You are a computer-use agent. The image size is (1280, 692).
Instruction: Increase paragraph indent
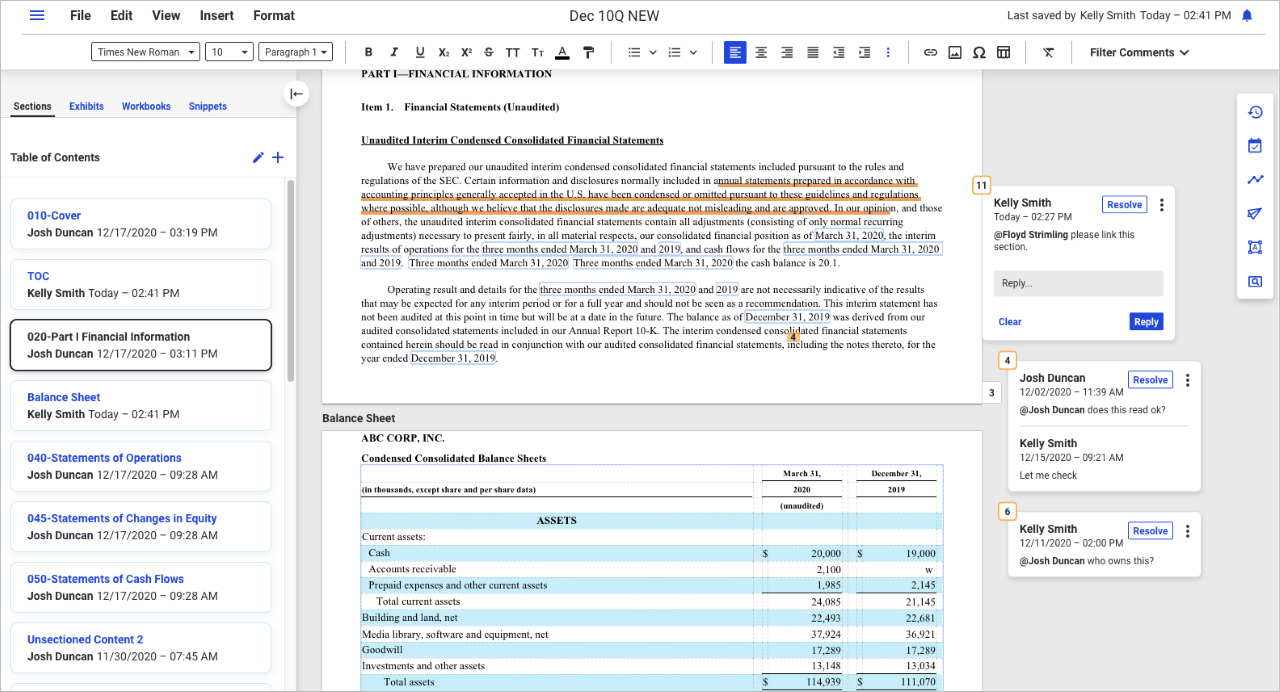pyautogui.click(x=865, y=52)
